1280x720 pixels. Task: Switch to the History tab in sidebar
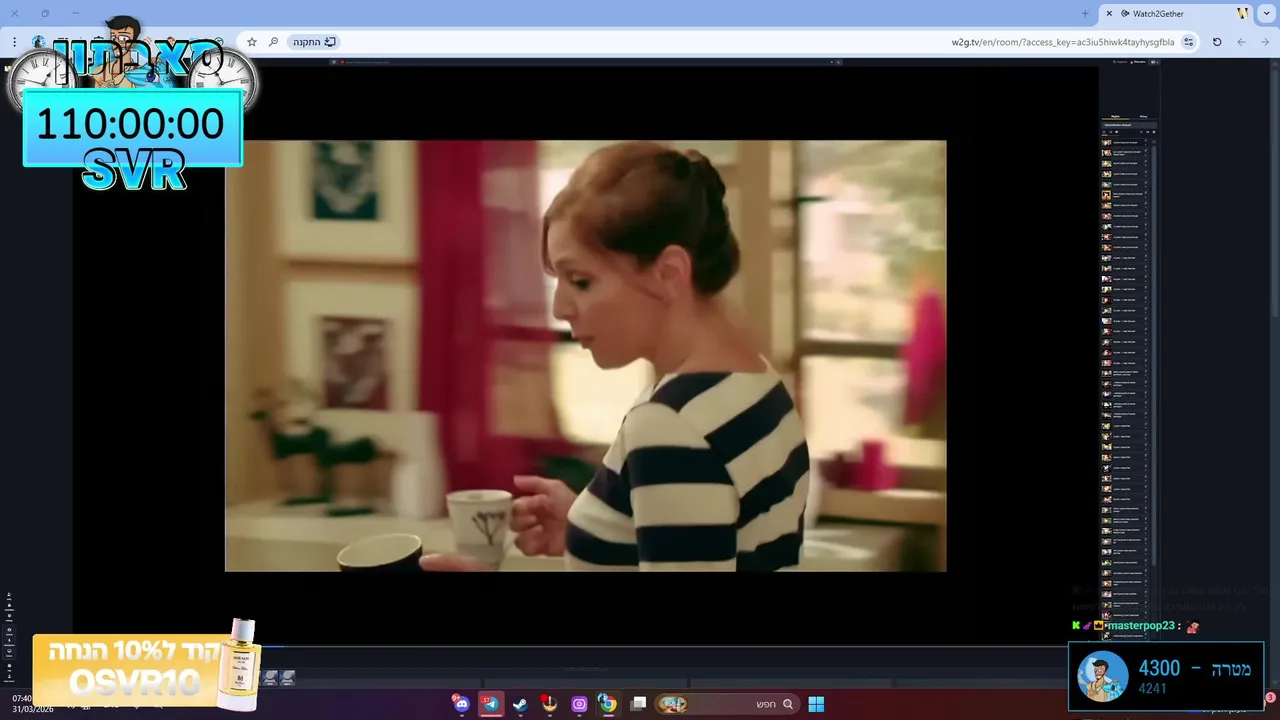[x=1143, y=116]
